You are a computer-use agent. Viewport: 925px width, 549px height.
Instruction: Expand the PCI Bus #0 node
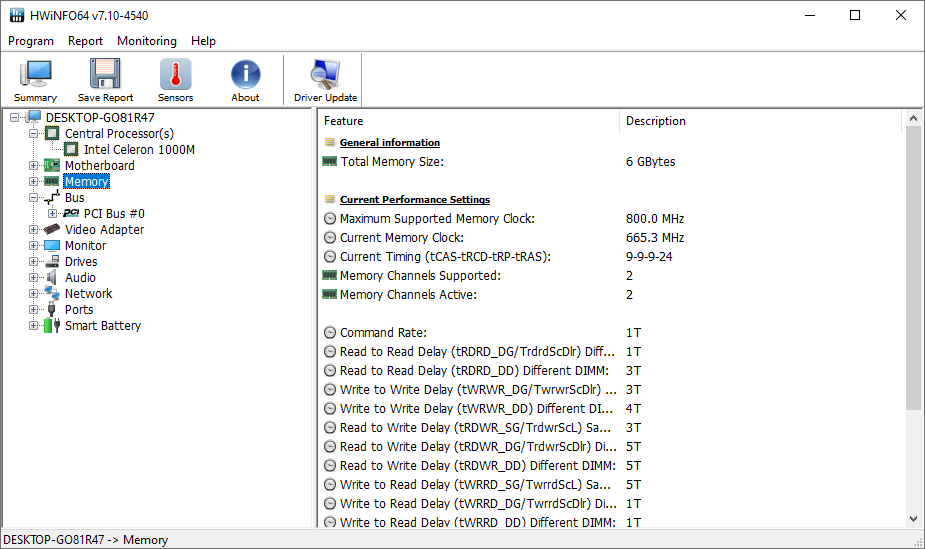[x=53, y=213]
